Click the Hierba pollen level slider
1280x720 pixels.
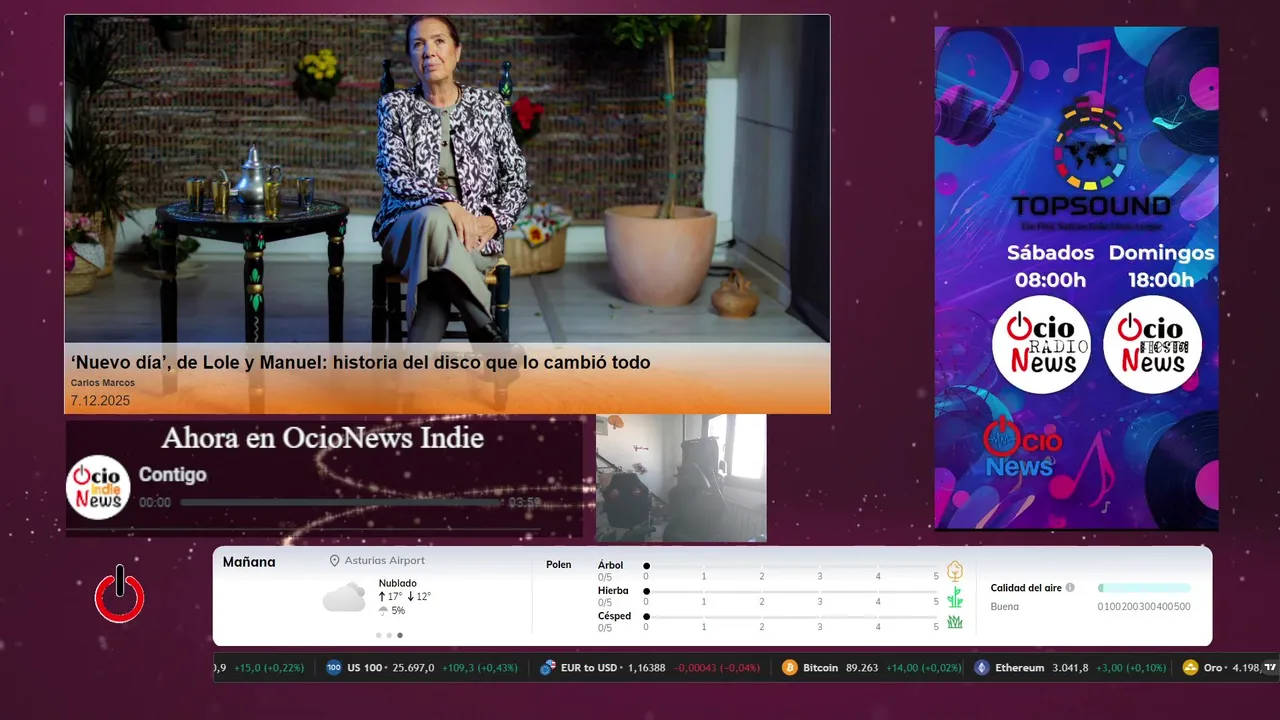792,591
